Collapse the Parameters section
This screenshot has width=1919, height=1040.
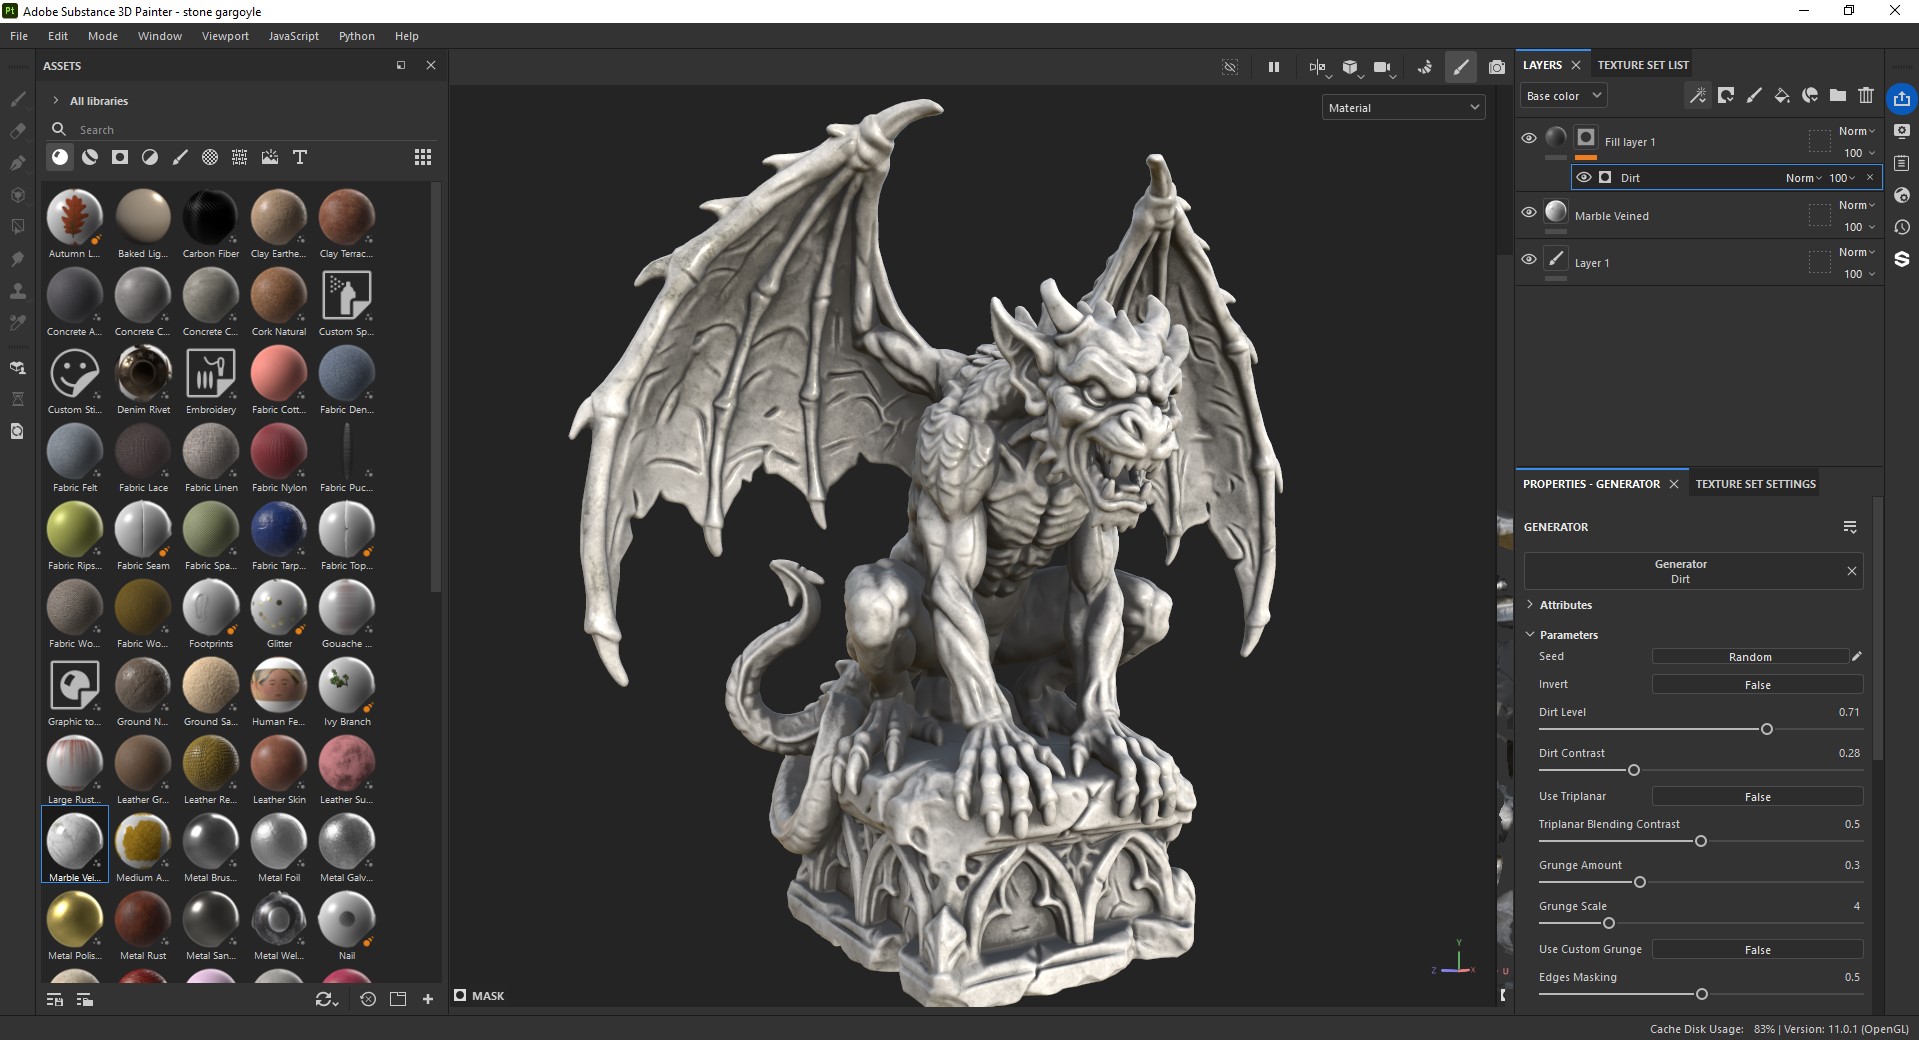click(x=1530, y=635)
